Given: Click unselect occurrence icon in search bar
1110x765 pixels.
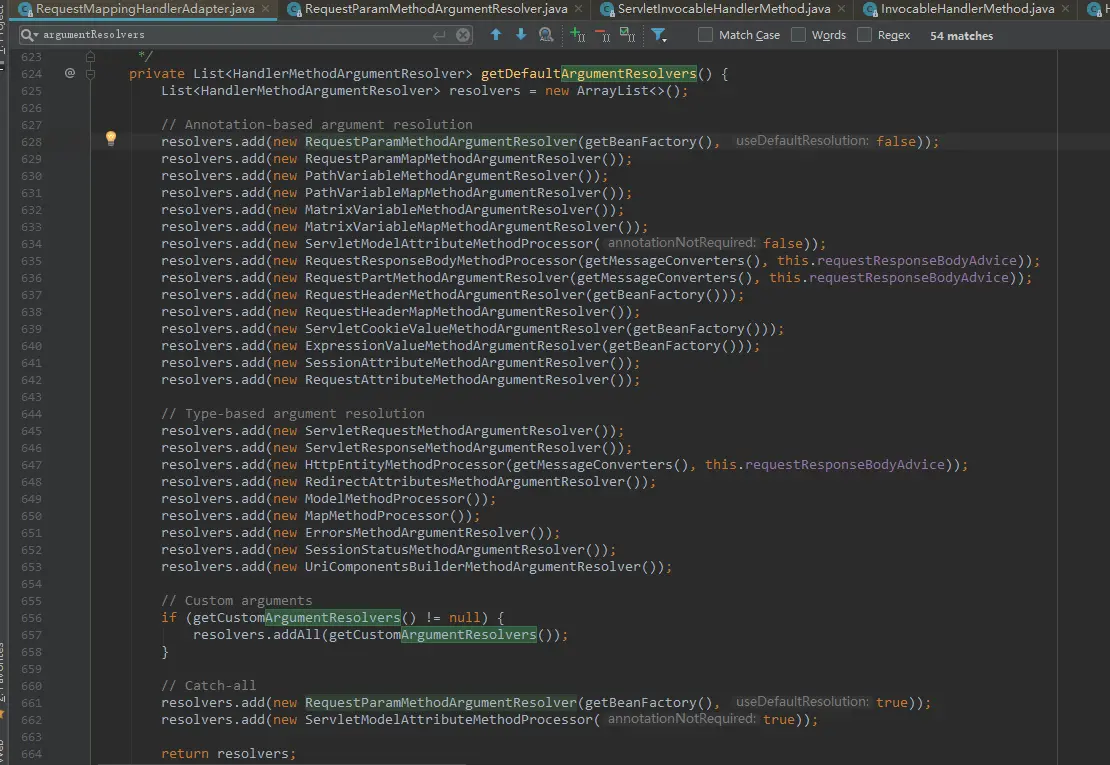Looking at the screenshot, I should [602, 35].
